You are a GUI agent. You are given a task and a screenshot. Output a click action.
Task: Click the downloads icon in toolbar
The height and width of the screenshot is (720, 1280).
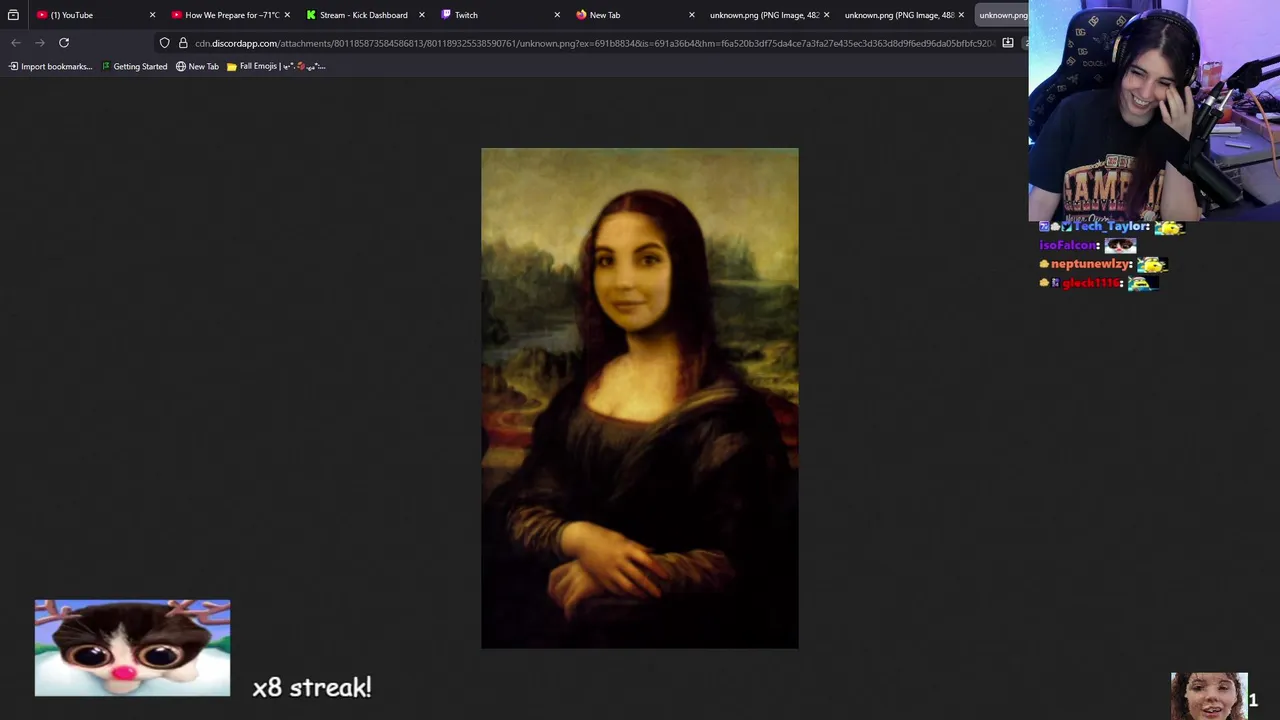pos(1008,43)
